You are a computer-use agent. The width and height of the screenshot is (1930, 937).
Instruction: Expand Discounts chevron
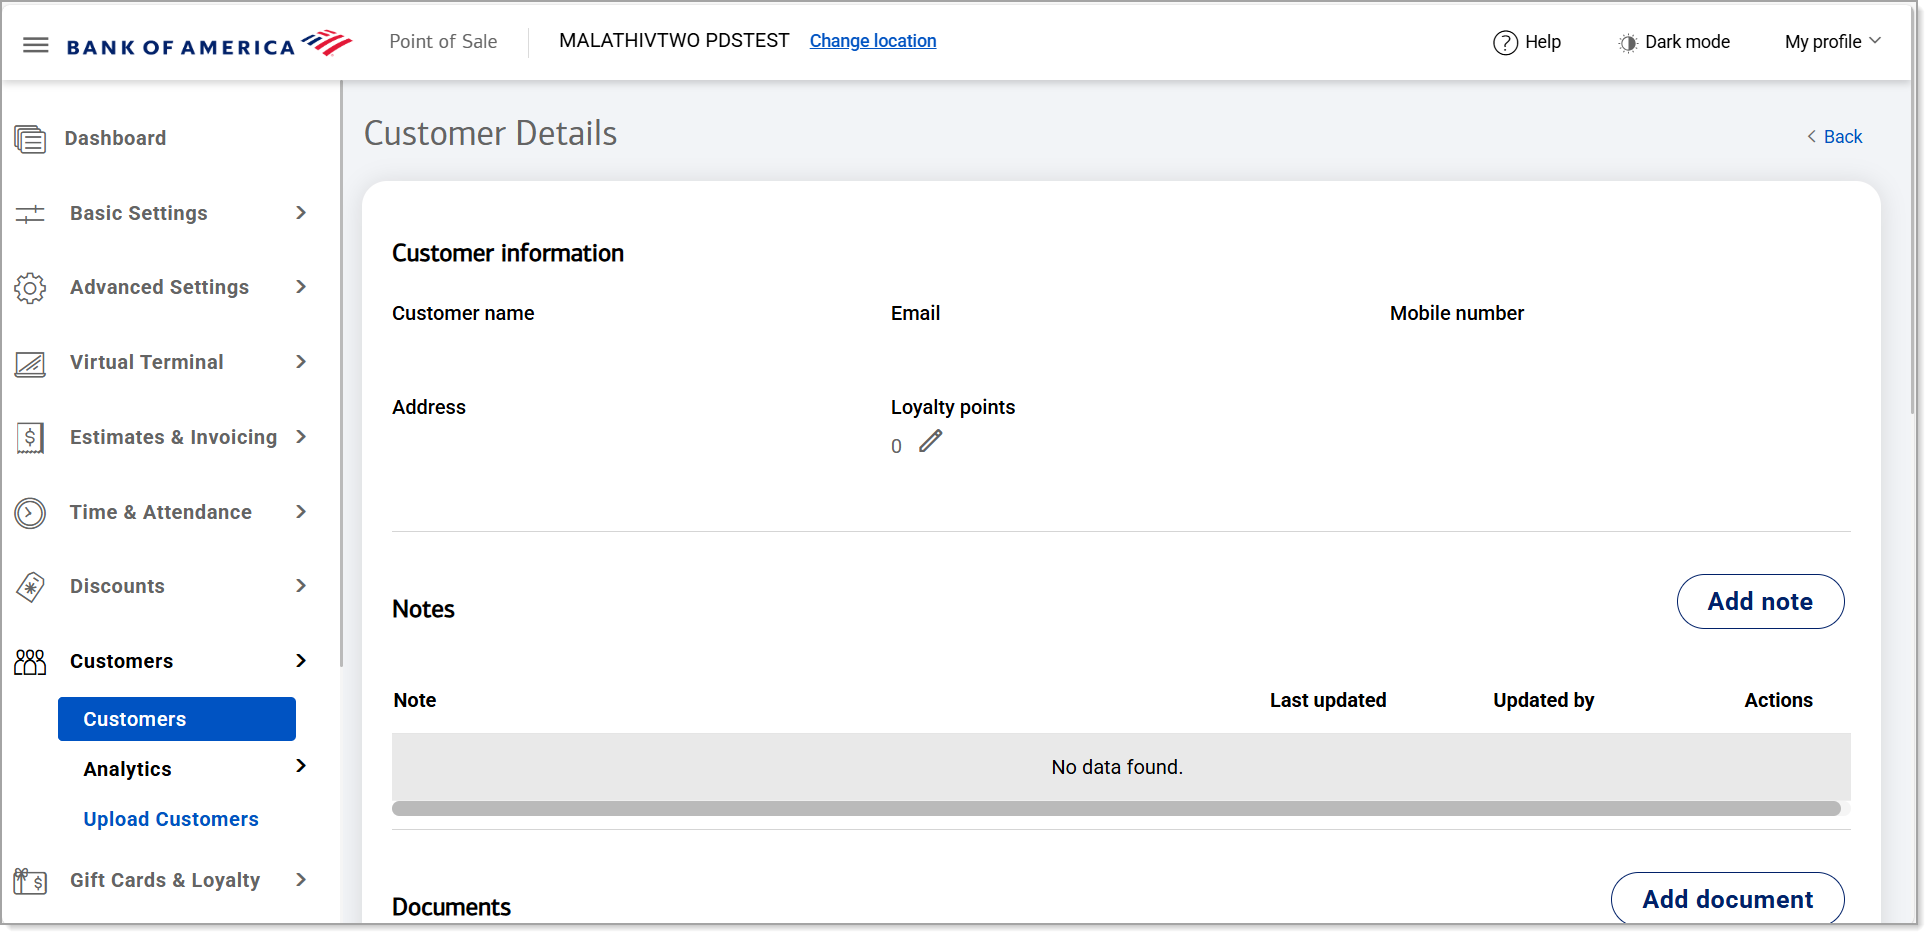(x=301, y=586)
